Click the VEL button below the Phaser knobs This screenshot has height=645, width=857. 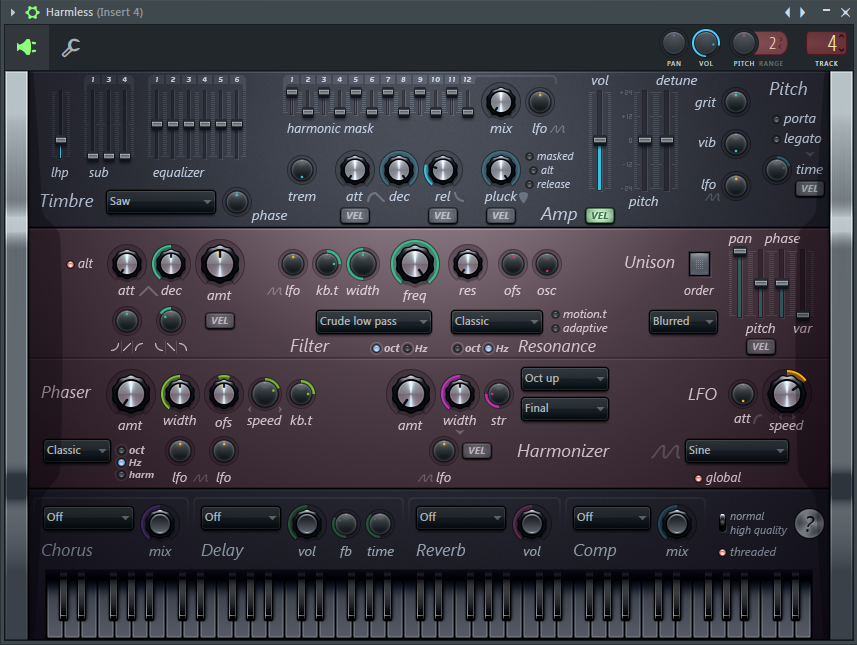pos(477,451)
